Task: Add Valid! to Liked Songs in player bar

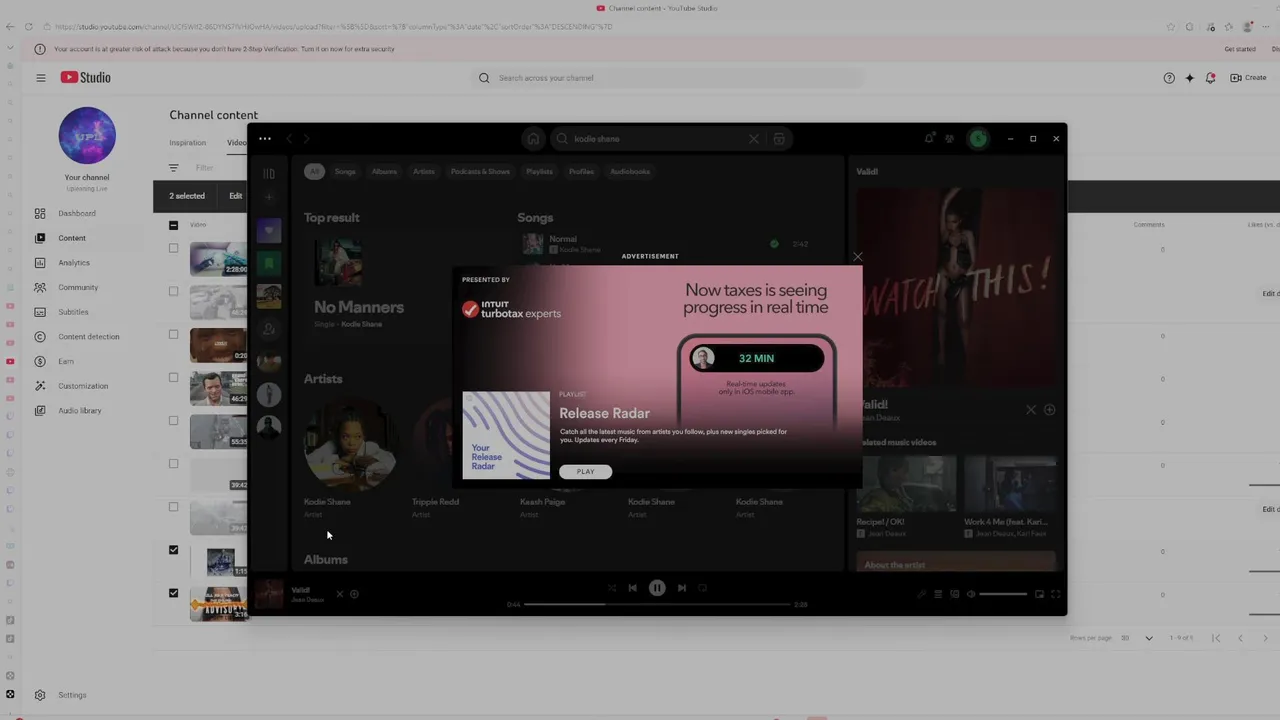Action: 355,594
